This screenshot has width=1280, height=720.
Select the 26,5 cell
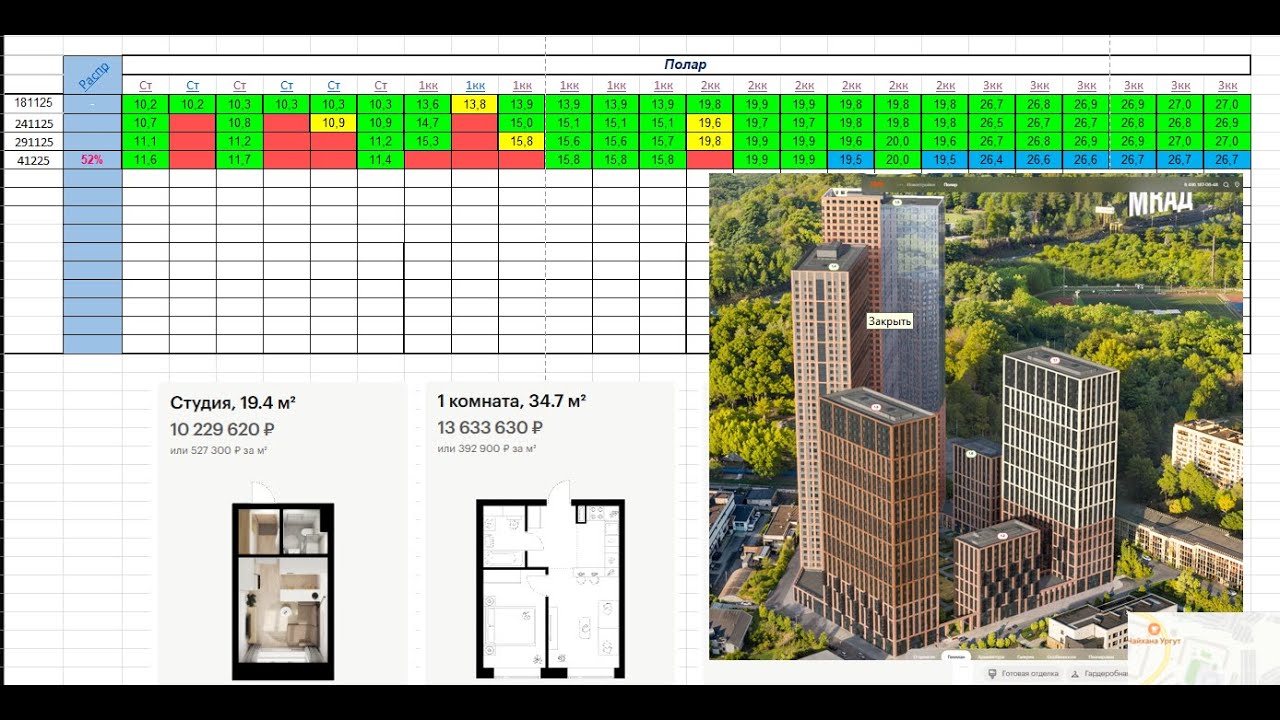992,123
